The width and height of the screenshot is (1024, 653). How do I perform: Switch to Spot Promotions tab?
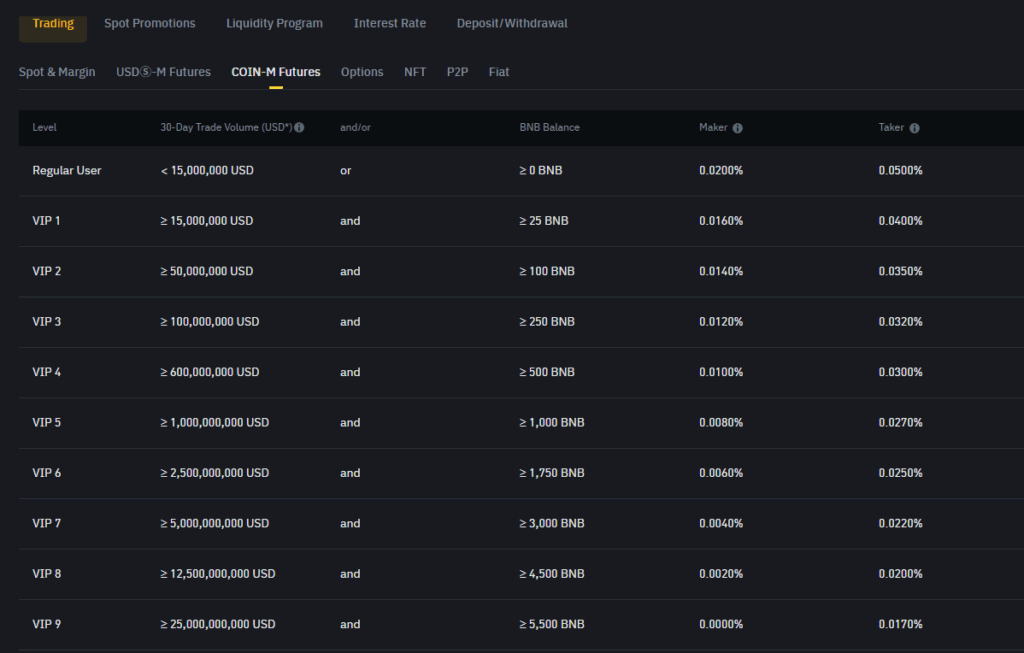150,24
